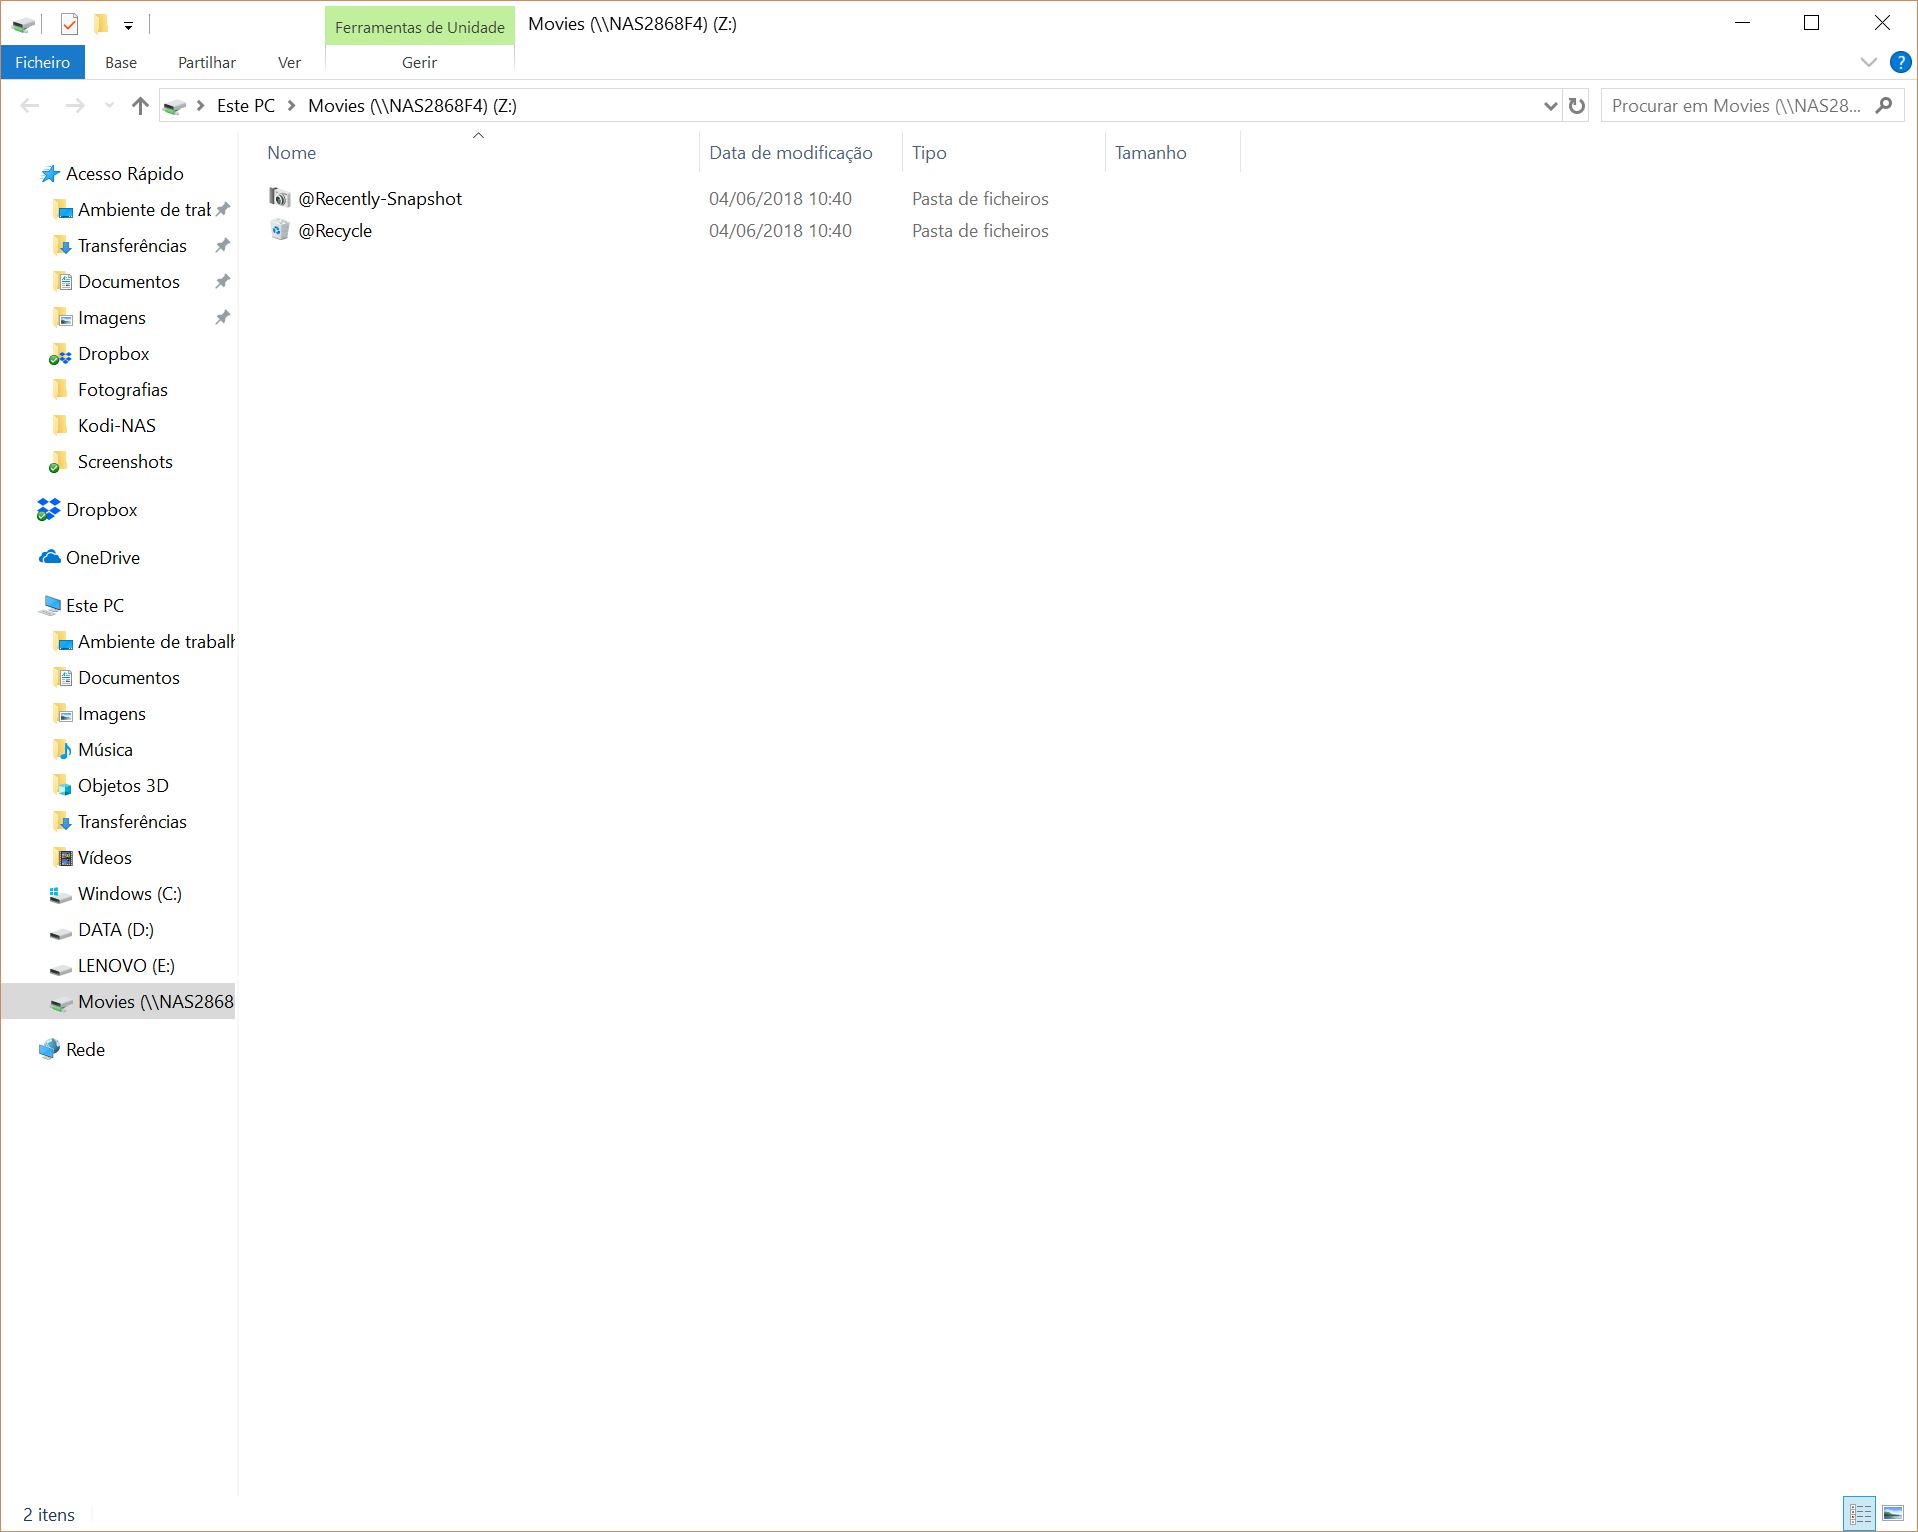Select Kodi-NAS in Quick Access
This screenshot has height=1532, width=1918.
(x=116, y=426)
